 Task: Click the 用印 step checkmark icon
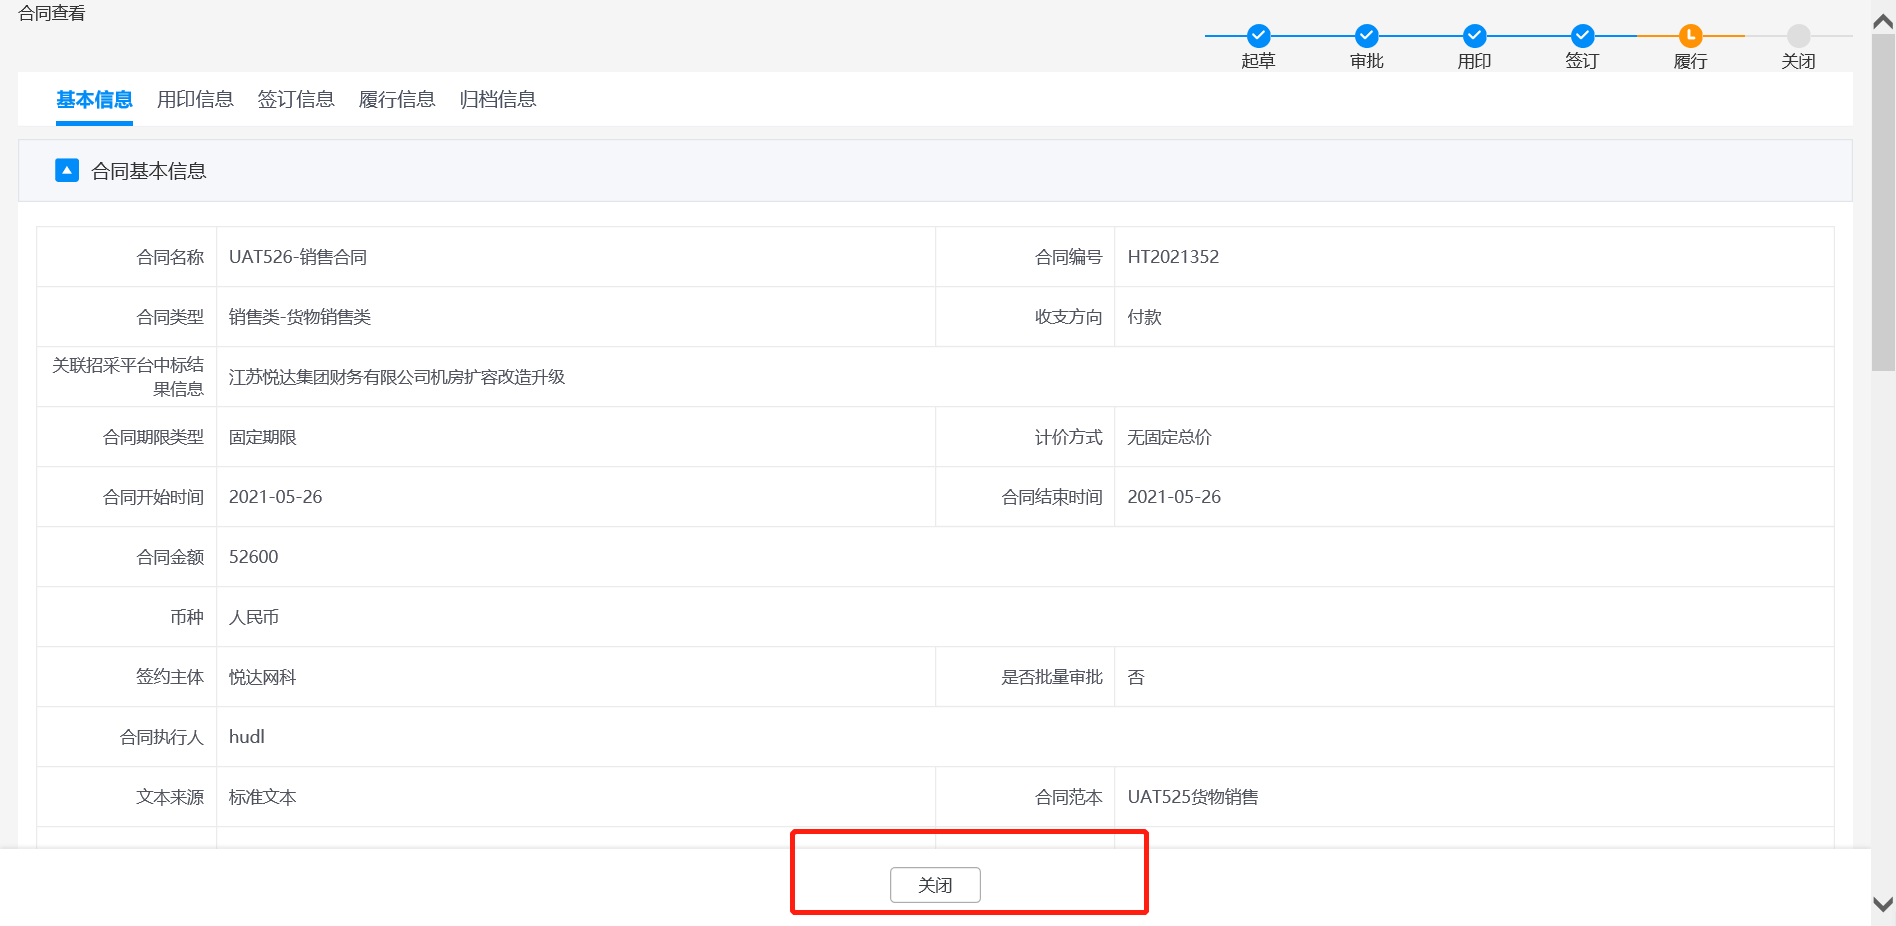point(1474,36)
